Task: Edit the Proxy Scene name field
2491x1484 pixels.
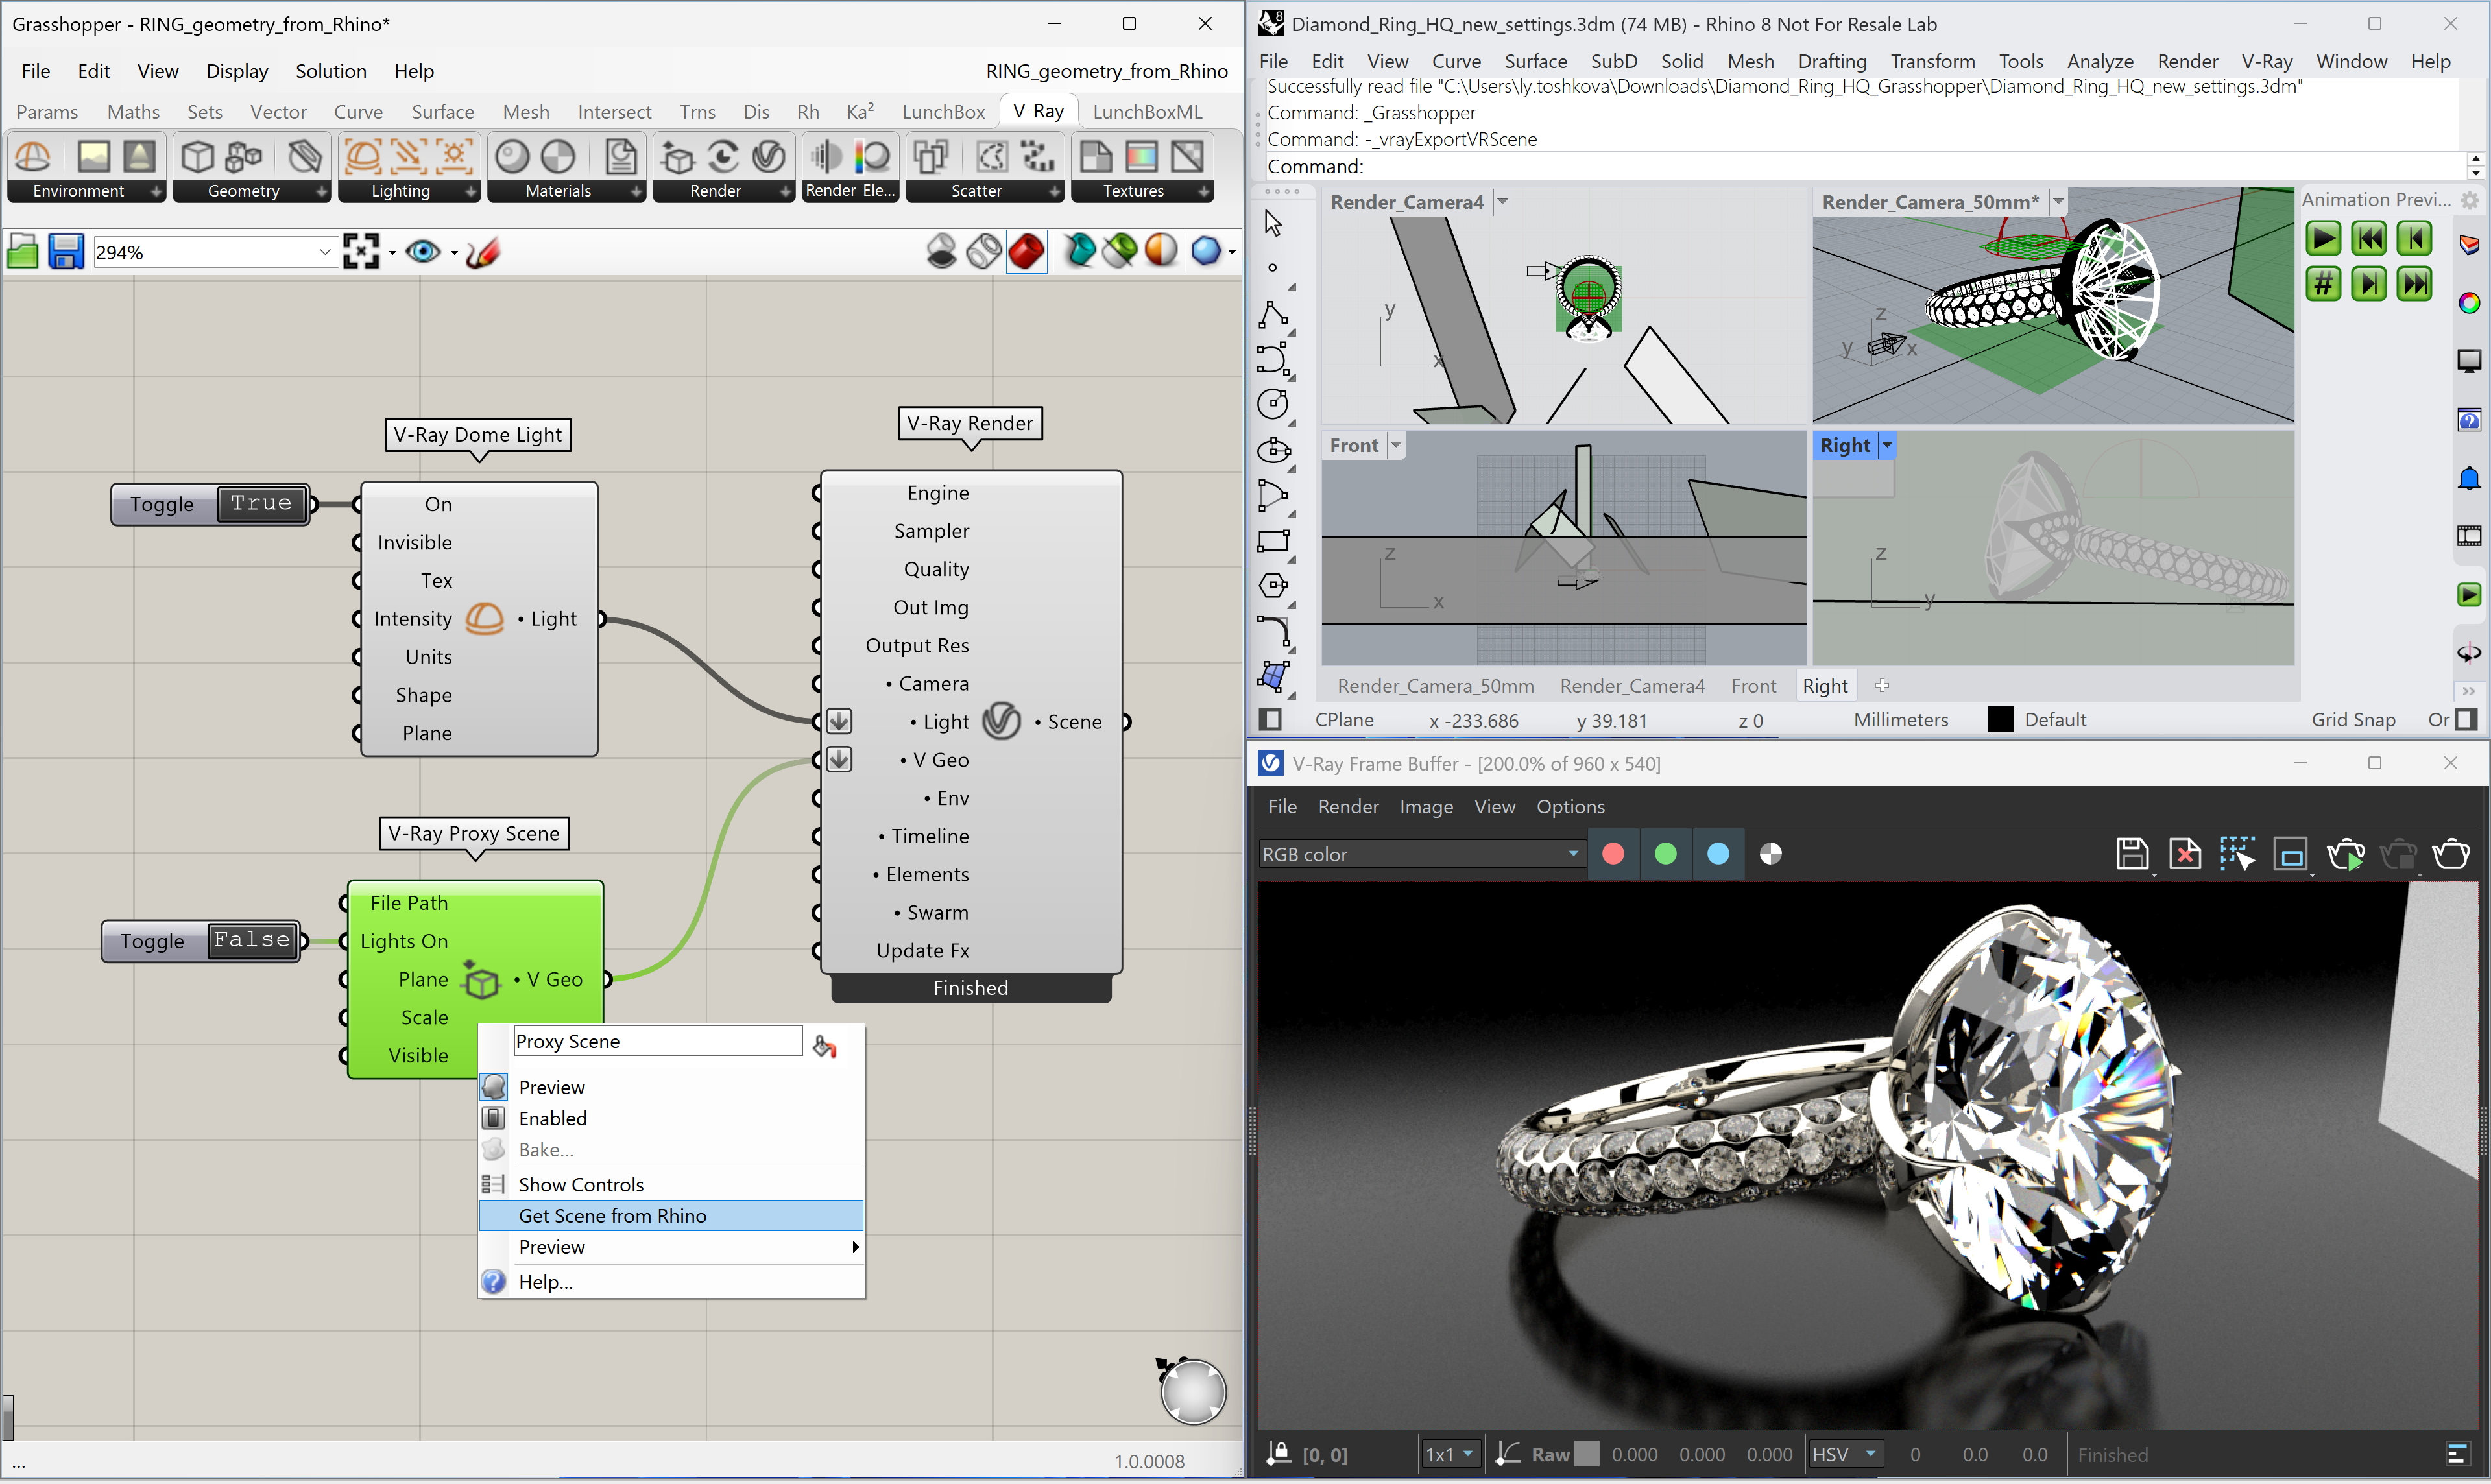Action: click(657, 1041)
